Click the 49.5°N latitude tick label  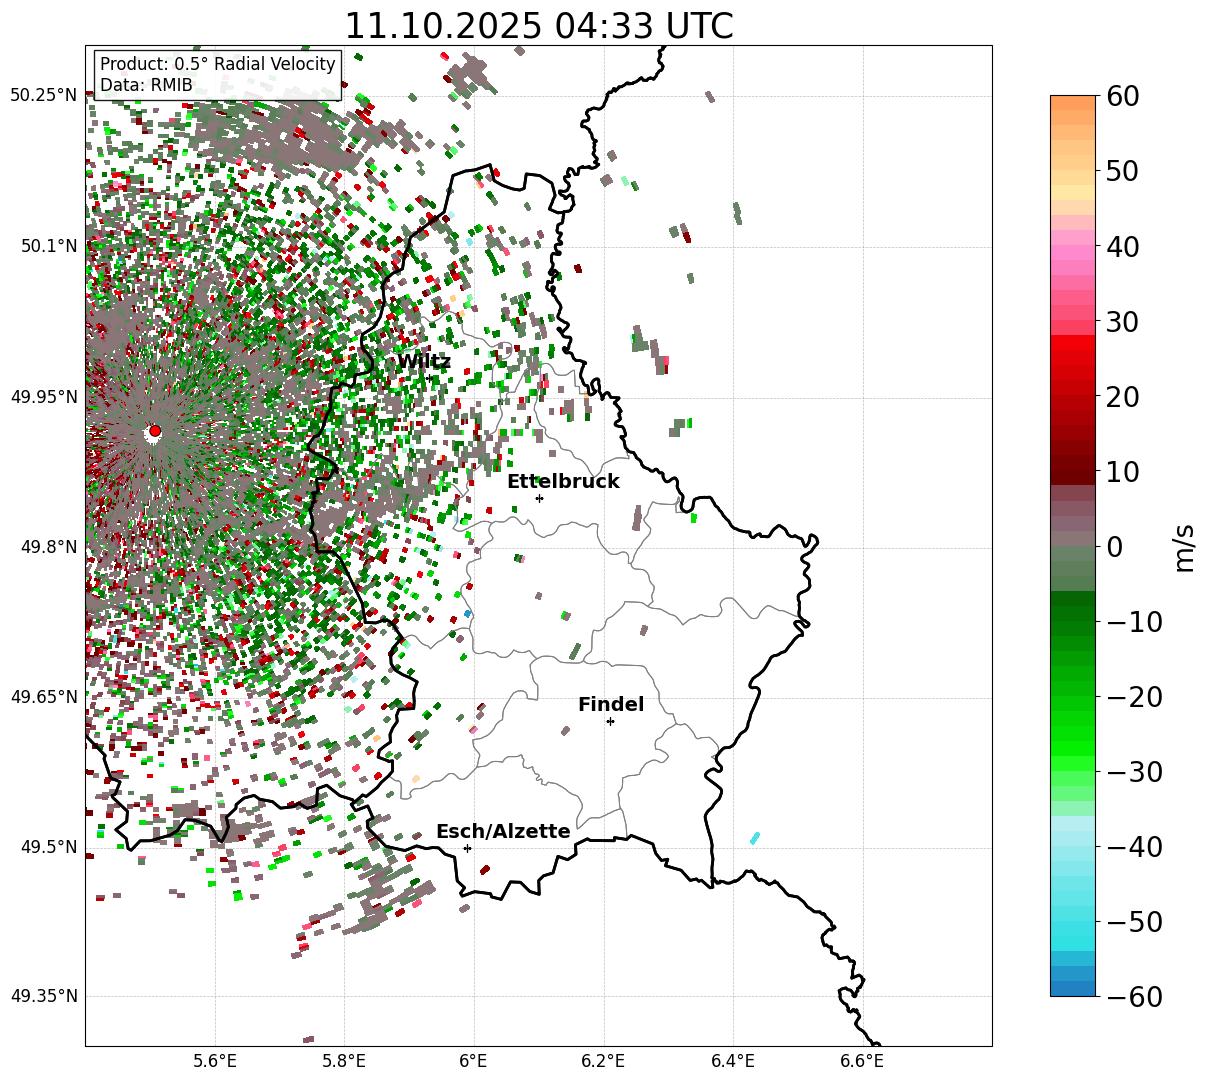click(x=49, y=847)
